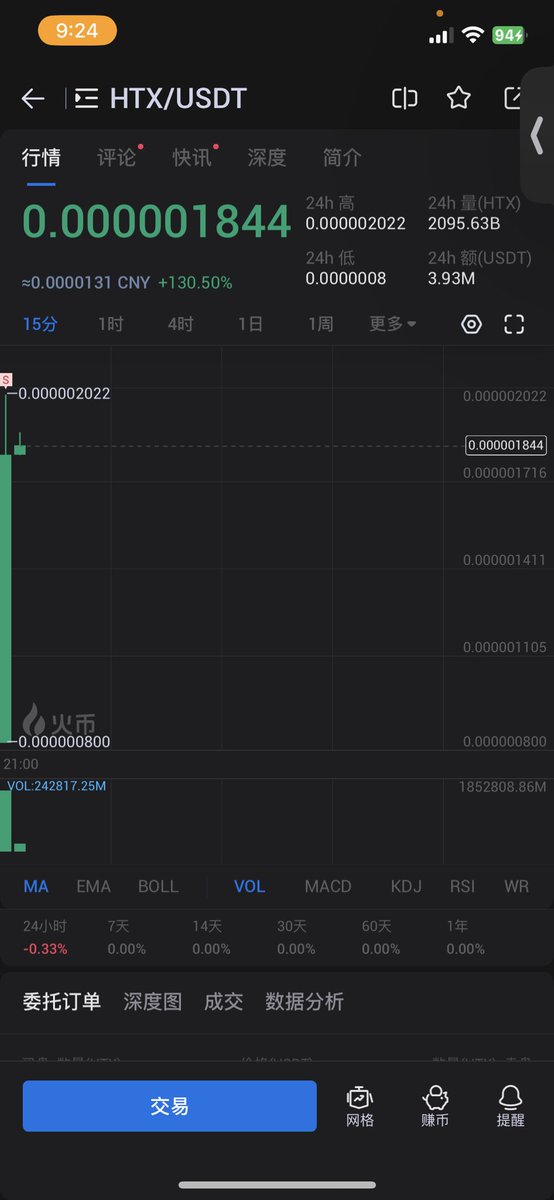This screenshot has width=554, height=1200.
Task: Tap the VOL:242817.25M label
Action: pyautogui.click(x=57, y=786)
